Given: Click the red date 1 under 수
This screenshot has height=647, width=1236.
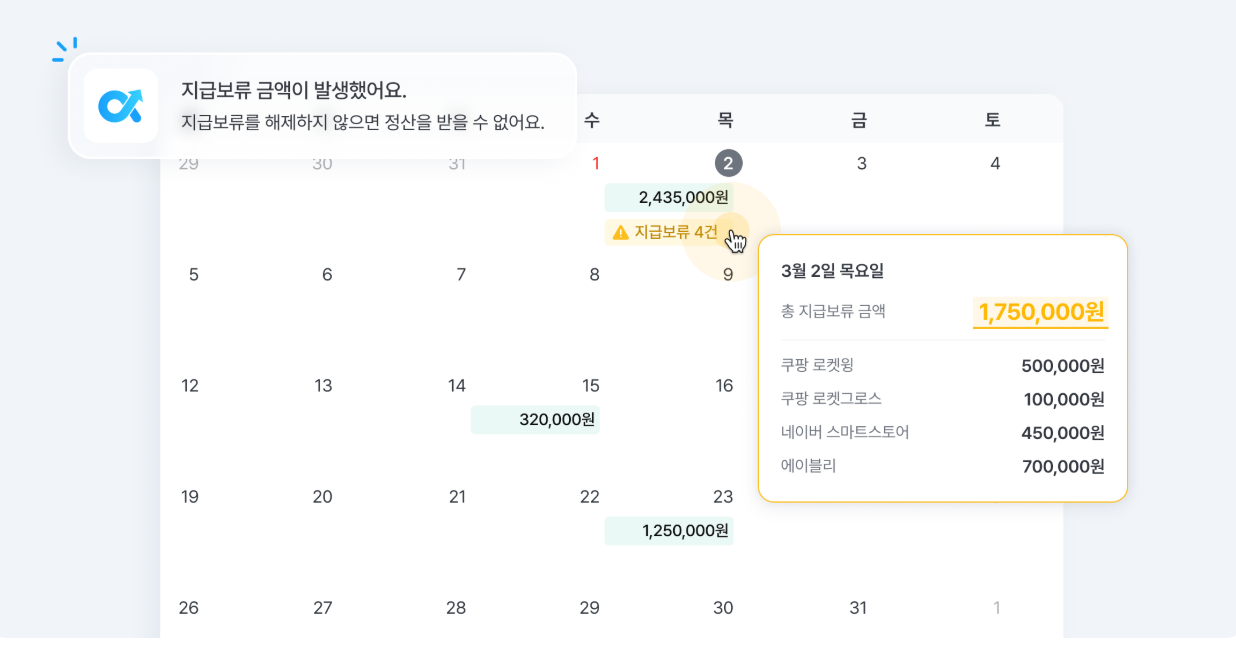Looking at the screenshot, I should [x=596, y=163].
